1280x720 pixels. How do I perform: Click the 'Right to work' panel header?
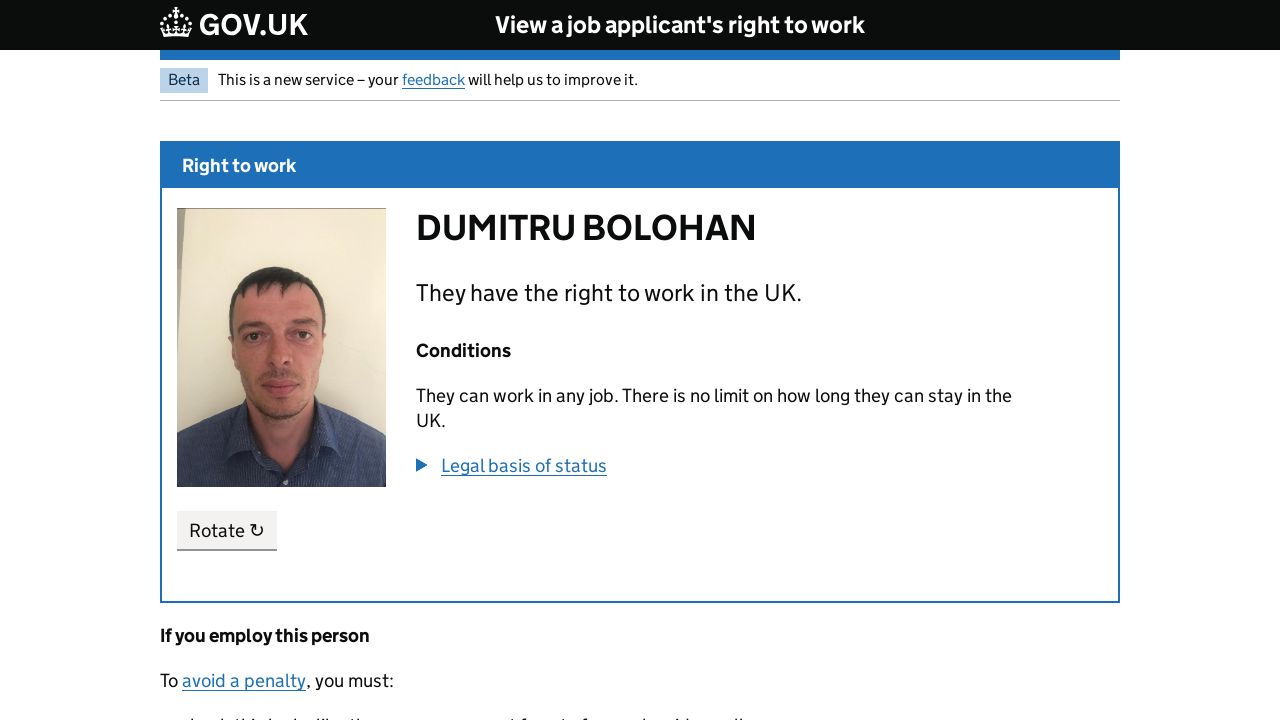pos(239,166)
